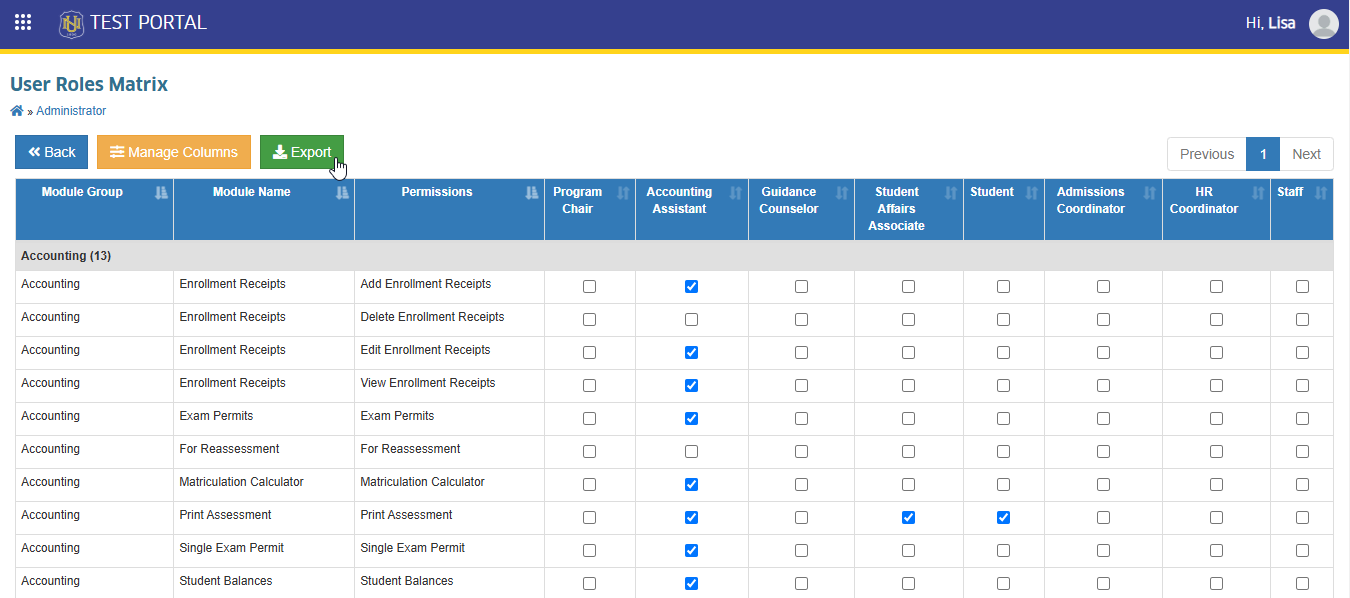
Task: Open Manage Columns
Action: point(174,152)
